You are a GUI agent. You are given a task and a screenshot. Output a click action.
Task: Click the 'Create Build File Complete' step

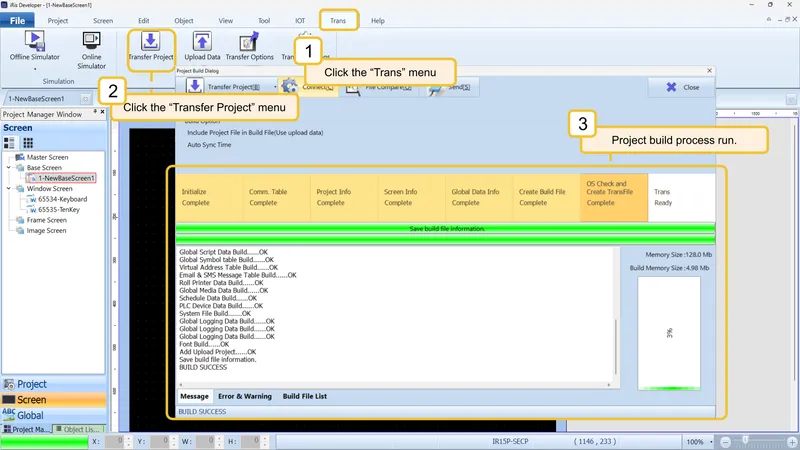click(x=546, y=197)
